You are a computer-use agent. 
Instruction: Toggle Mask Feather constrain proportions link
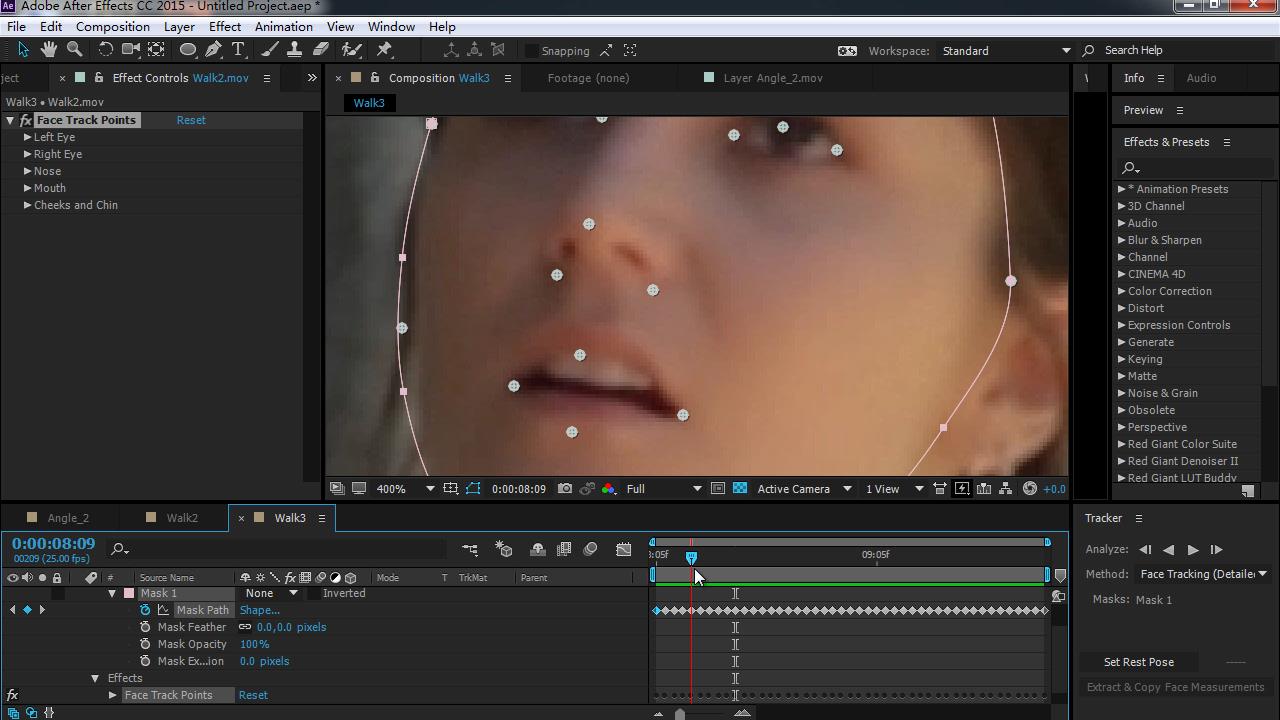tap(245, 627)
